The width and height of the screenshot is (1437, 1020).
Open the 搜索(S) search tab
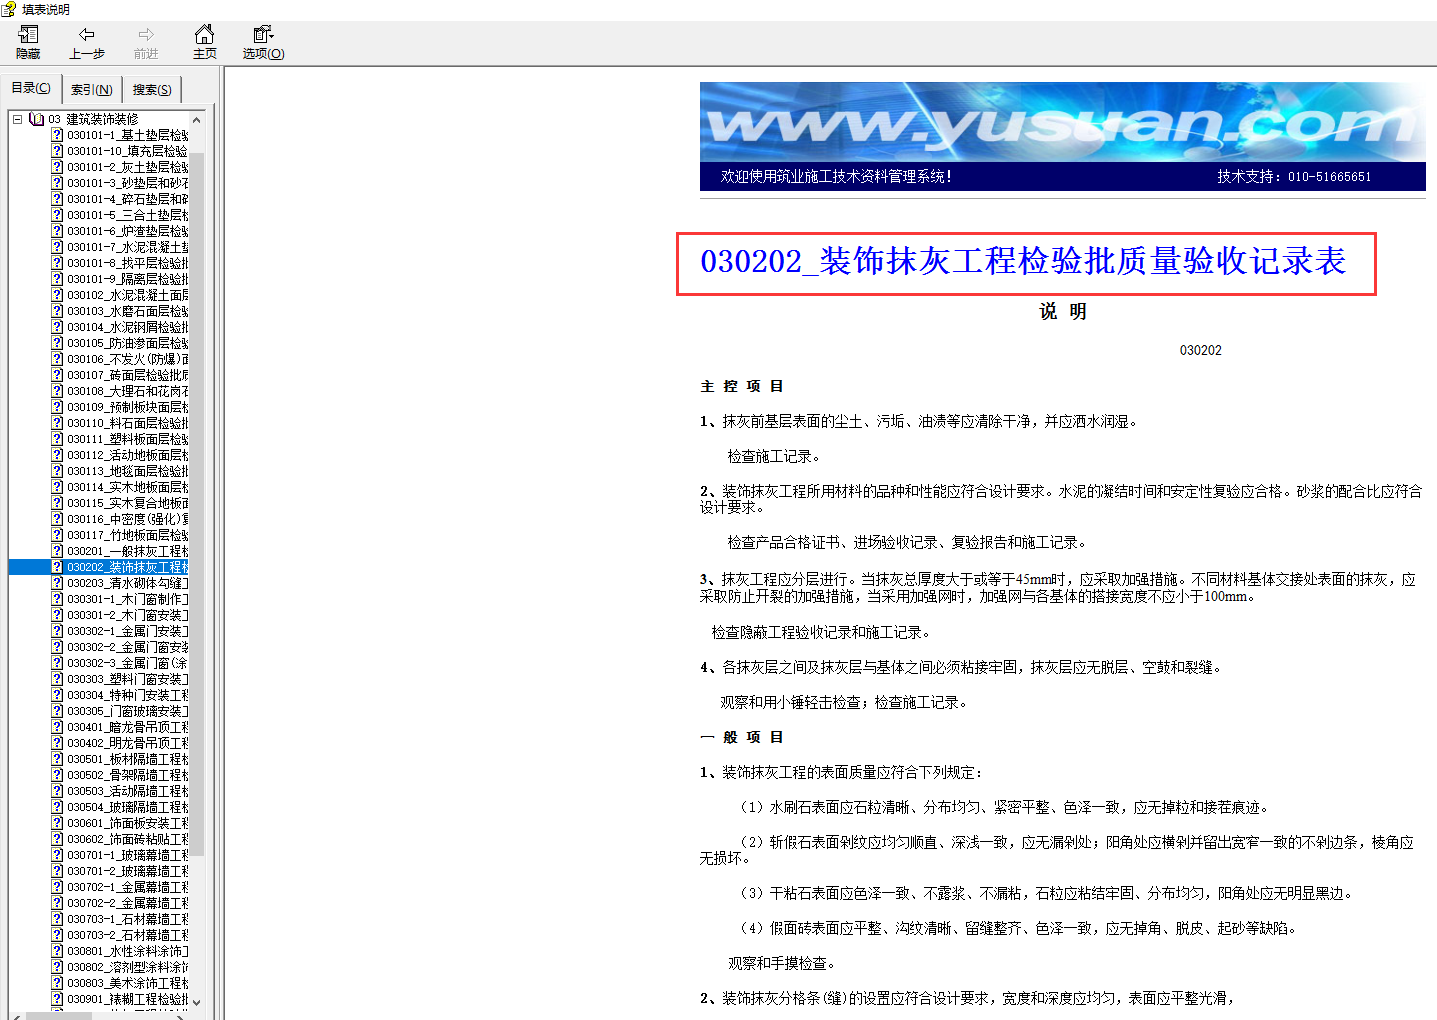tap(152, 89)
